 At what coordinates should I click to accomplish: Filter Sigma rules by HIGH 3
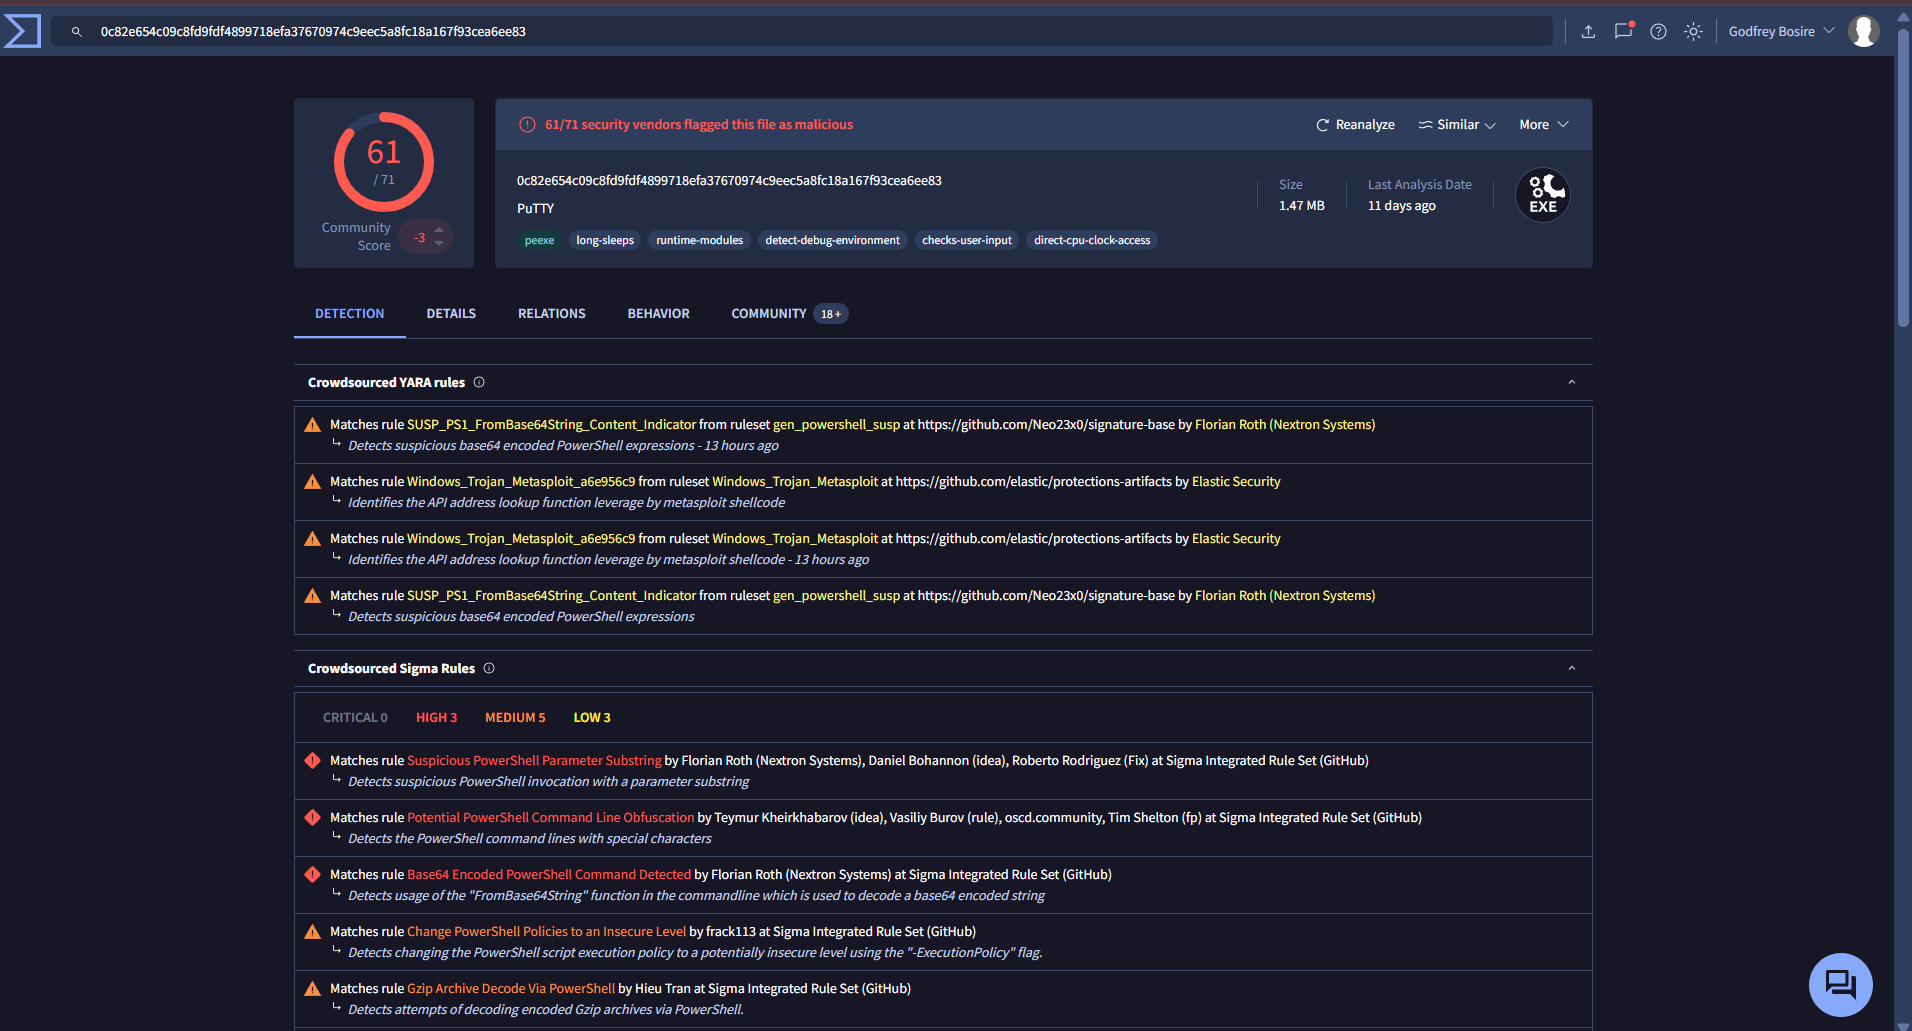point(436,718)
